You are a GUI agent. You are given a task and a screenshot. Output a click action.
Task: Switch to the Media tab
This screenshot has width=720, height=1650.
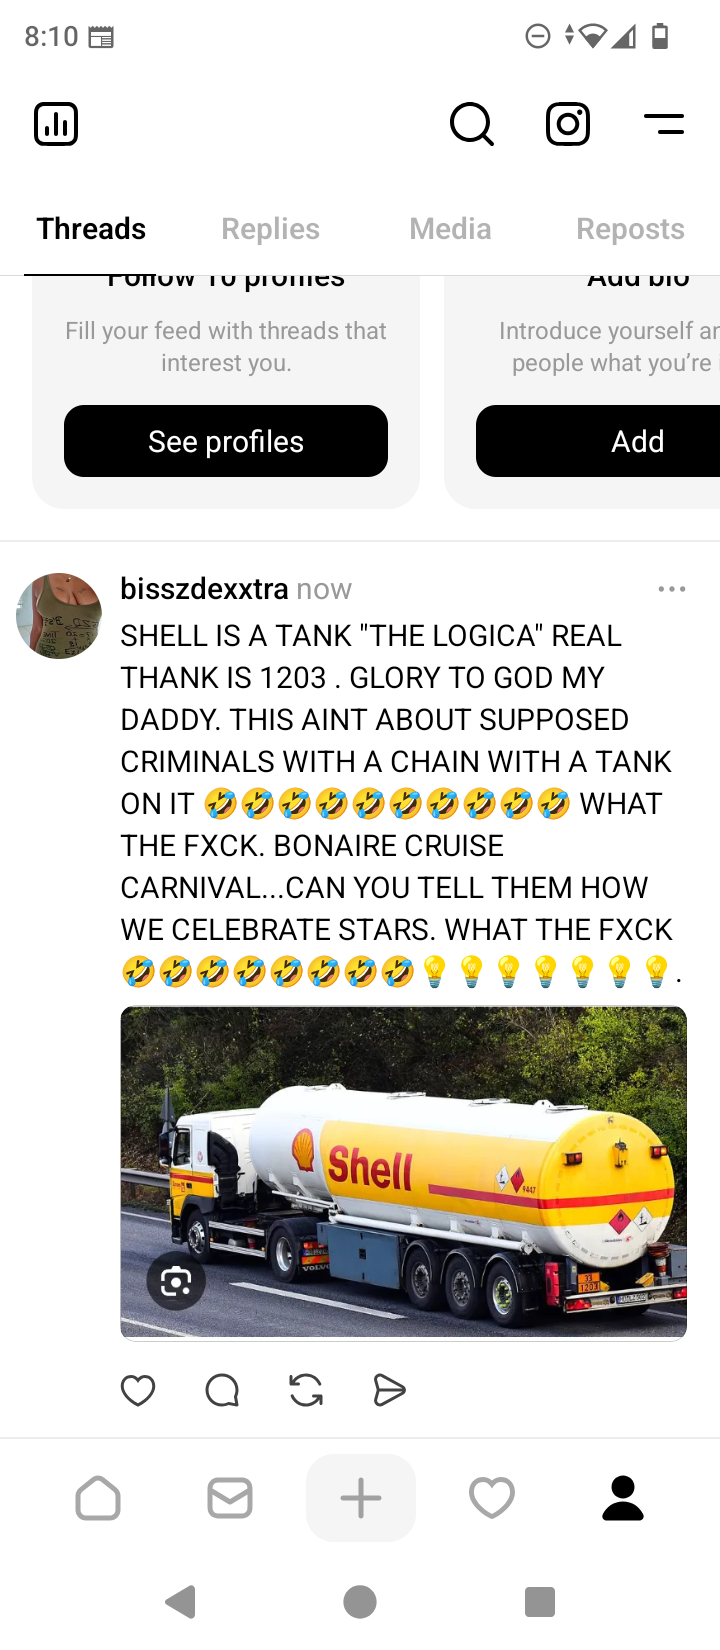coord(450,229)
